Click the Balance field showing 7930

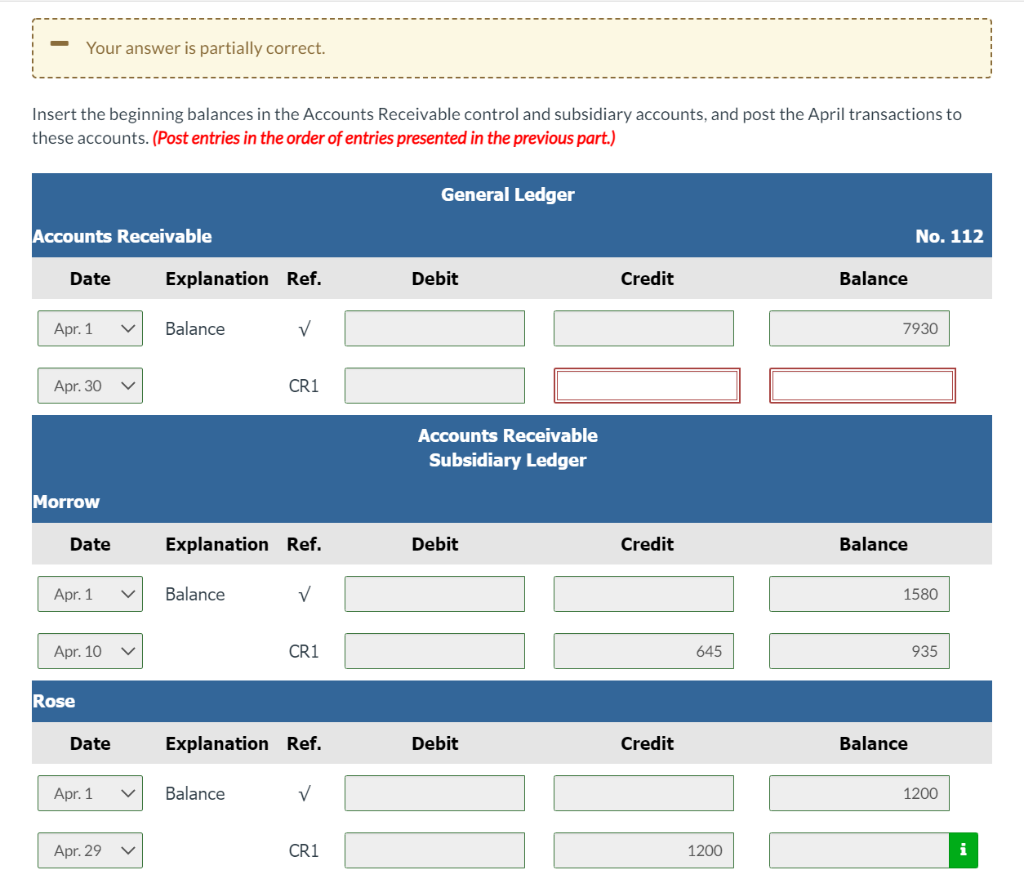click(x=858, y=328)
